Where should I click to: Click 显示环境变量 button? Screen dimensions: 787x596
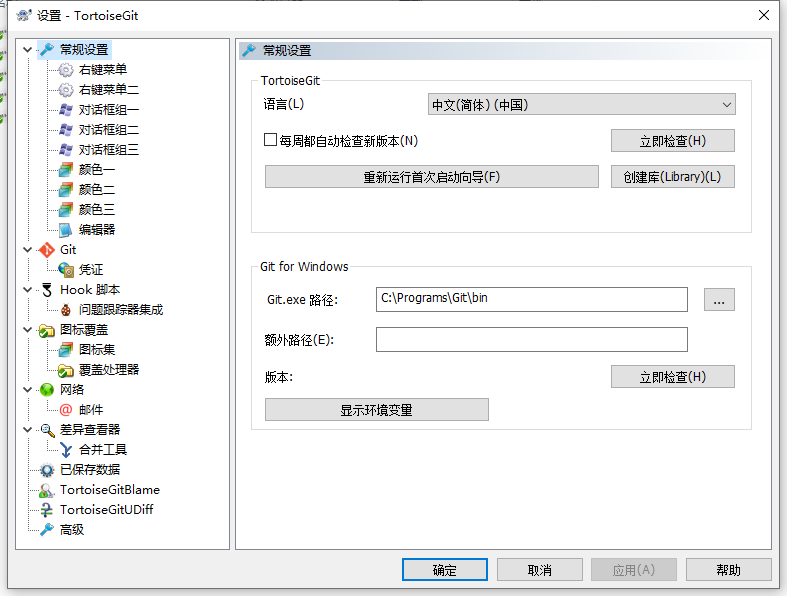pos(376,410)
